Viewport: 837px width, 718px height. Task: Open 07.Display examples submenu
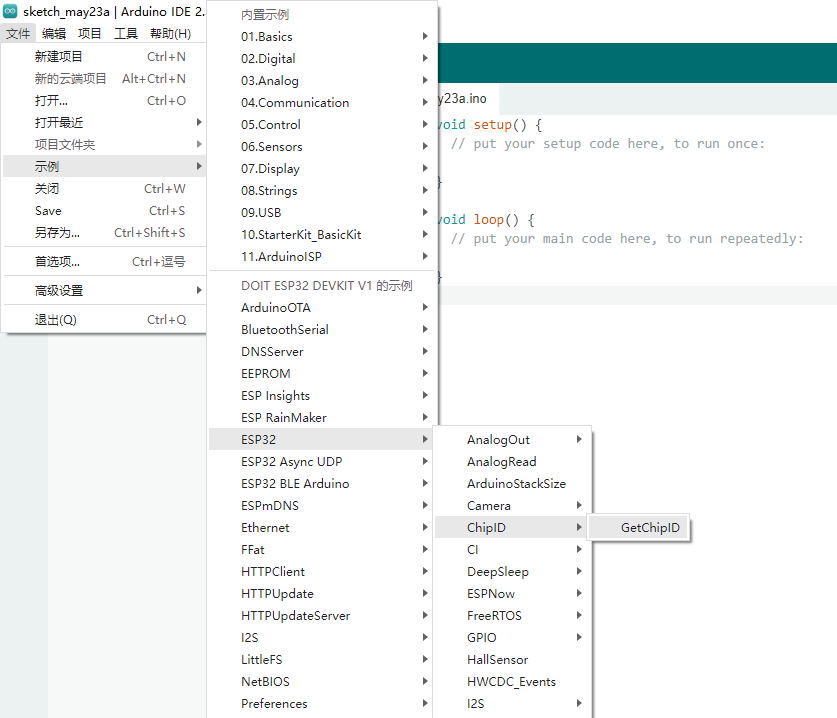(322, 168)
